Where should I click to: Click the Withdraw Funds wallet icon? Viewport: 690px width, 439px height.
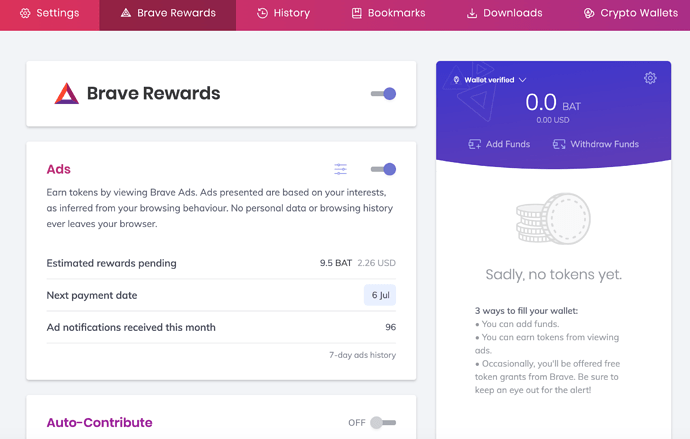(x=559, y=144)
